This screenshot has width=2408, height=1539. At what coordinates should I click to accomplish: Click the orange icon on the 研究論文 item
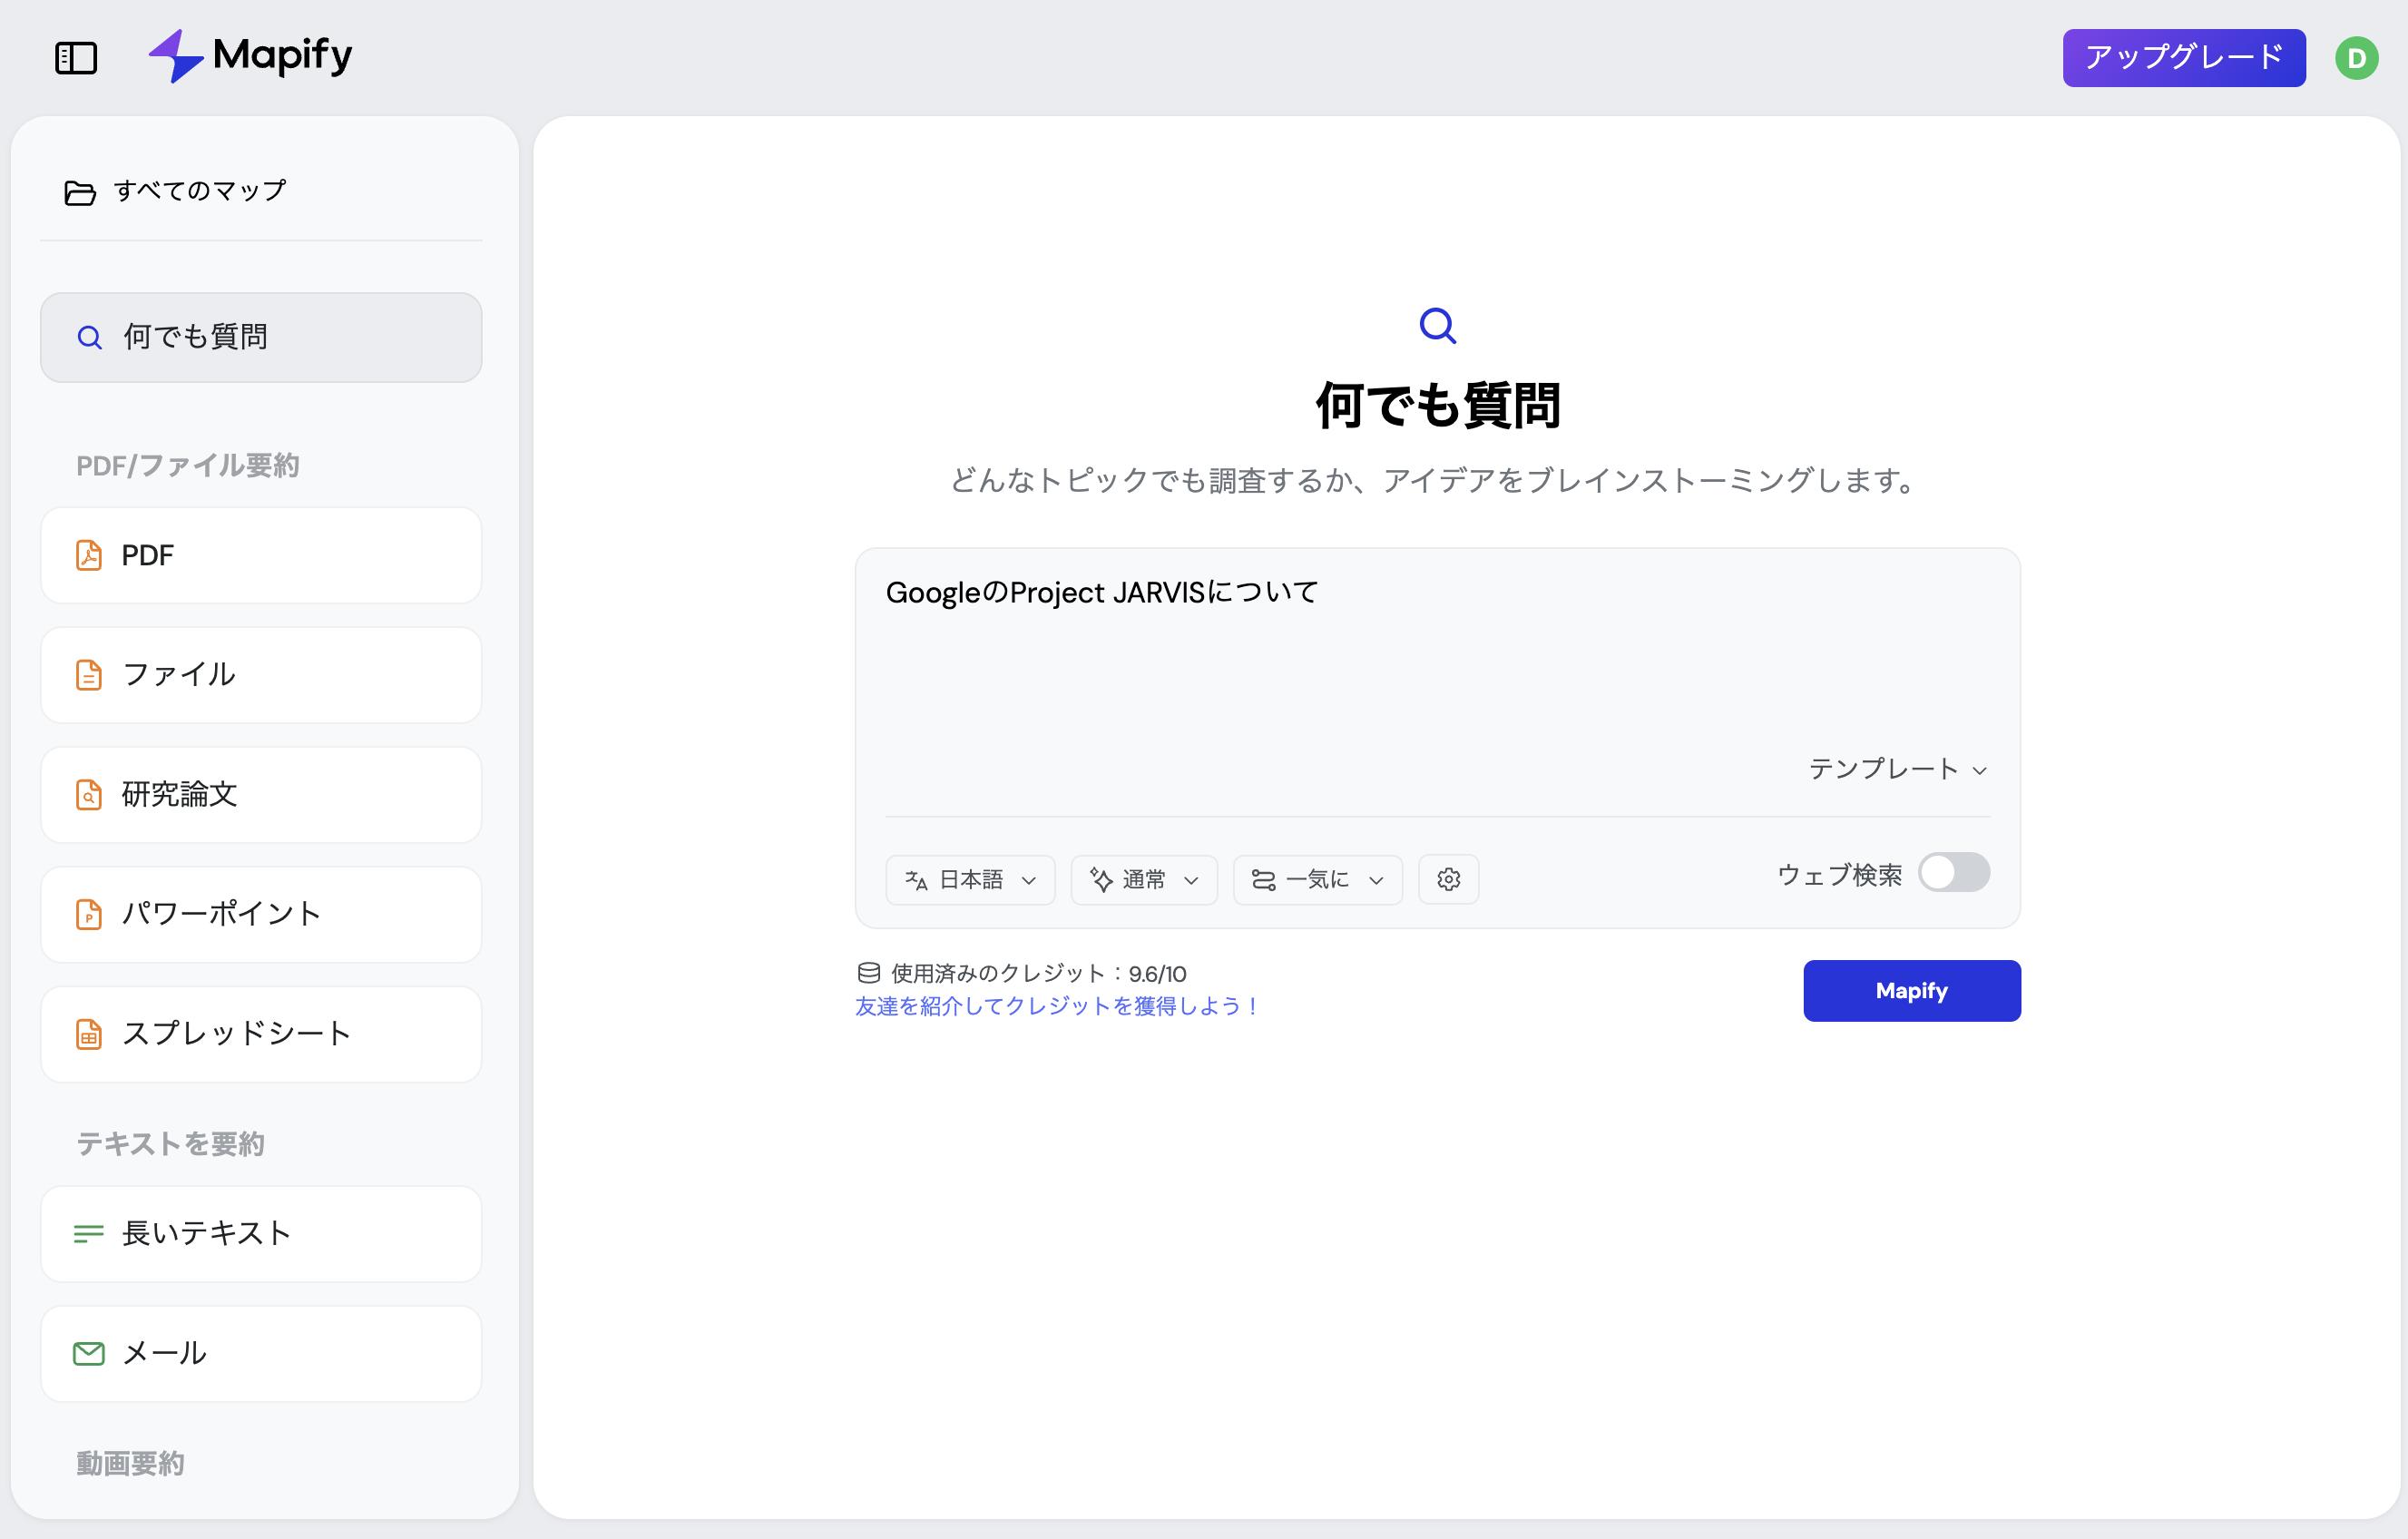[x=89, y=795]
